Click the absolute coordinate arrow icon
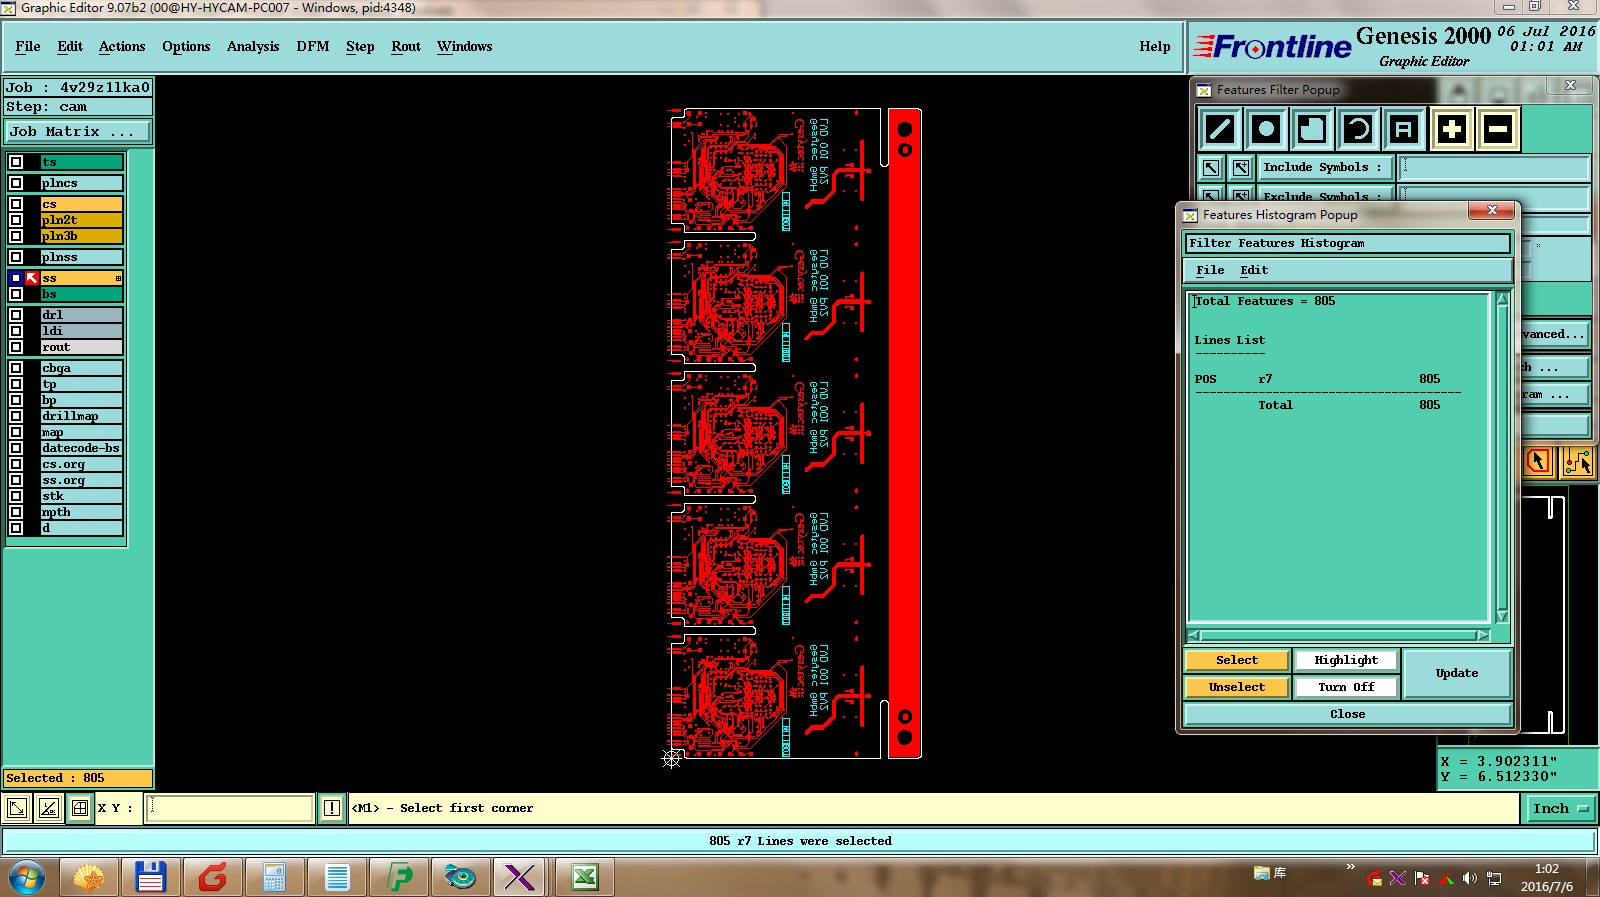The image size is (1600, 897). [x=17, y=808]
